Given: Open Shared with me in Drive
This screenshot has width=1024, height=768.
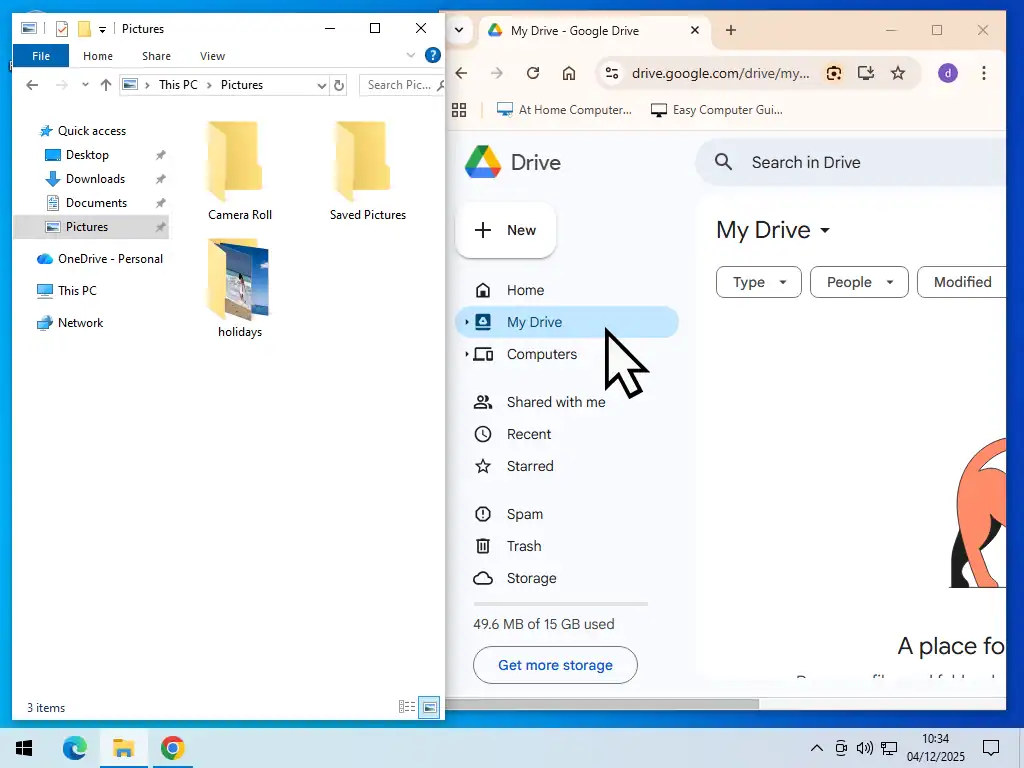Looking at the screenshot, I should point(555,402).
